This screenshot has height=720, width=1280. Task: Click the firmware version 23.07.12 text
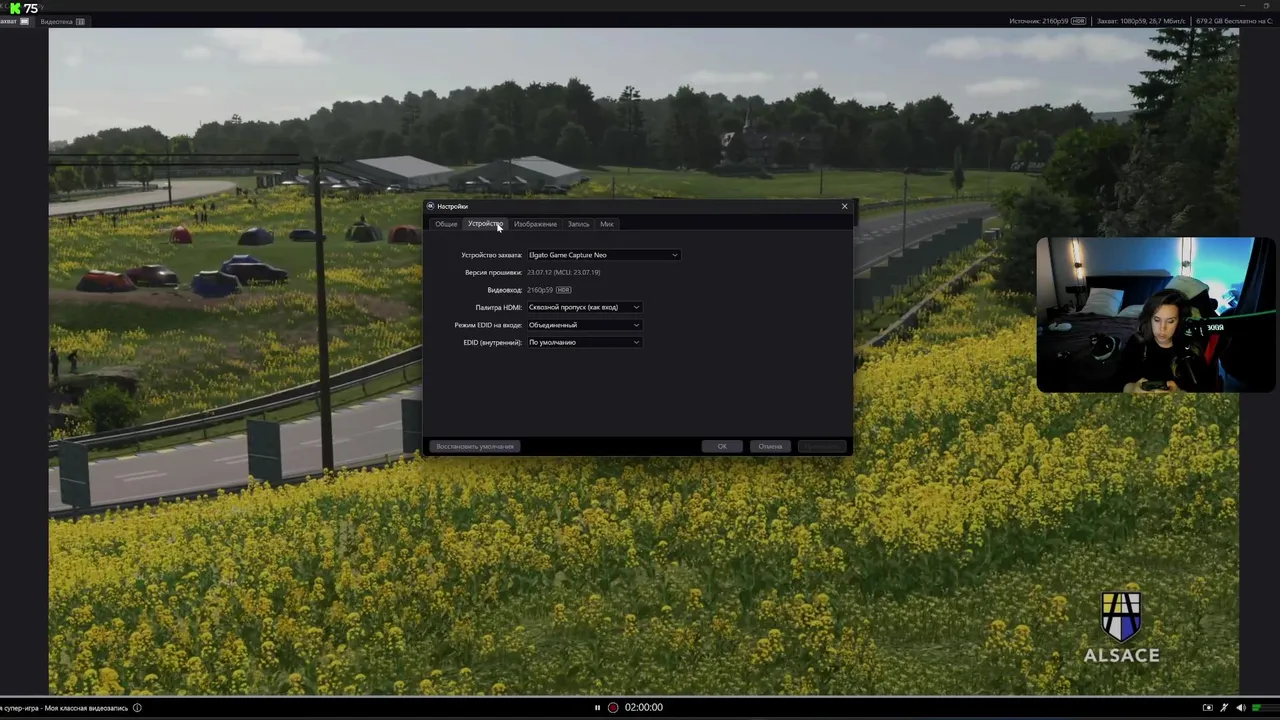pos(563,272)
